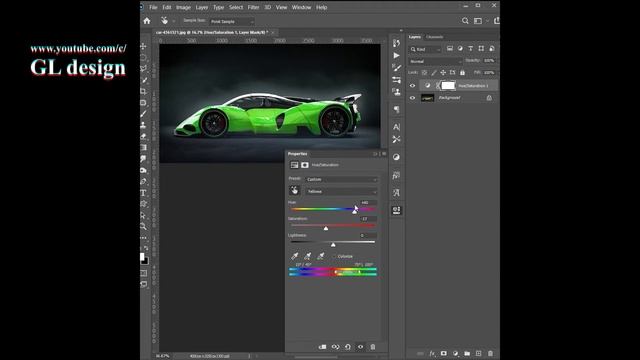
Task: Select the Hue/Saturation layer mask thumbnail
Action: coord(448,85)
